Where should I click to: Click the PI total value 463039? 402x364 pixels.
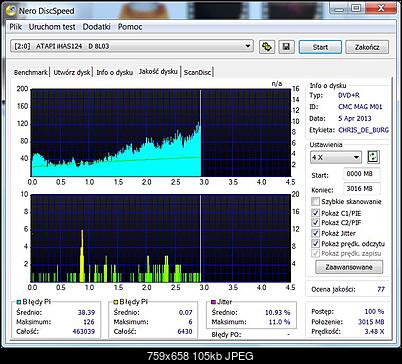[x=84, y=331]
